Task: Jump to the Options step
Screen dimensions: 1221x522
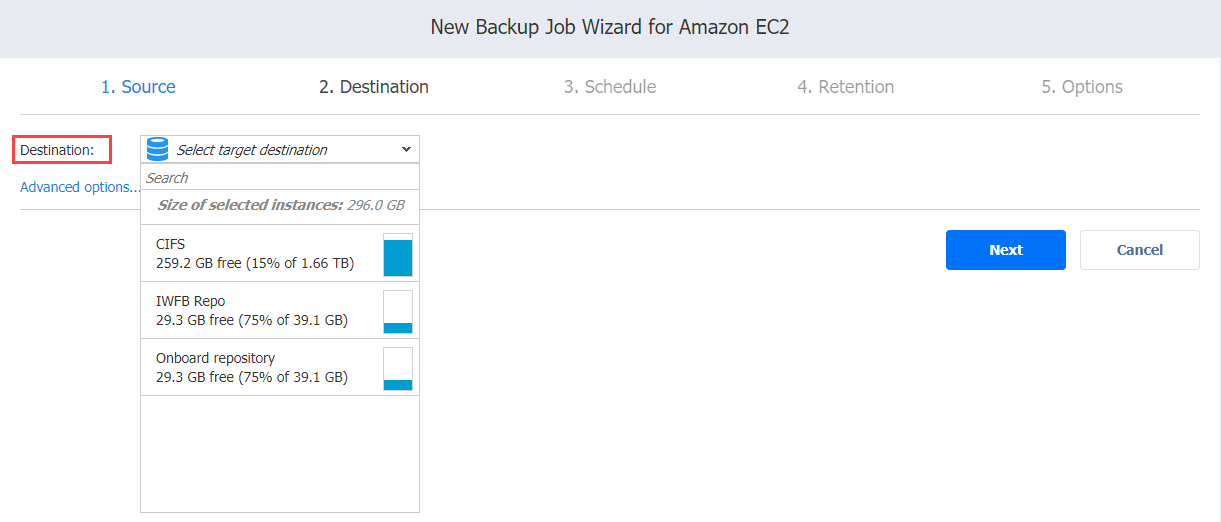Action: point(1082,87)
